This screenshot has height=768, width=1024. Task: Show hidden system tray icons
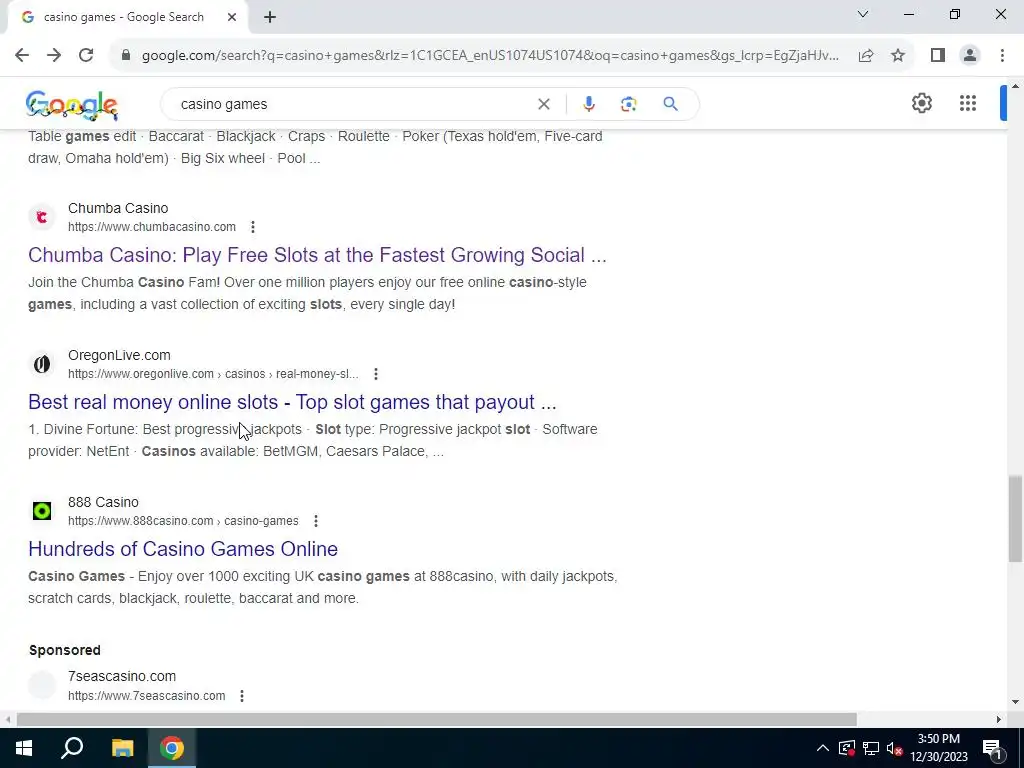[x=823, y=748]
